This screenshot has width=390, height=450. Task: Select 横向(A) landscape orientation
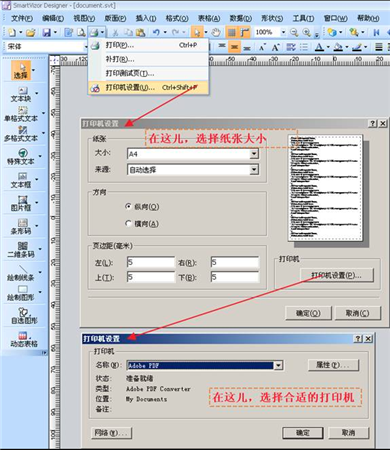point(142,223)
